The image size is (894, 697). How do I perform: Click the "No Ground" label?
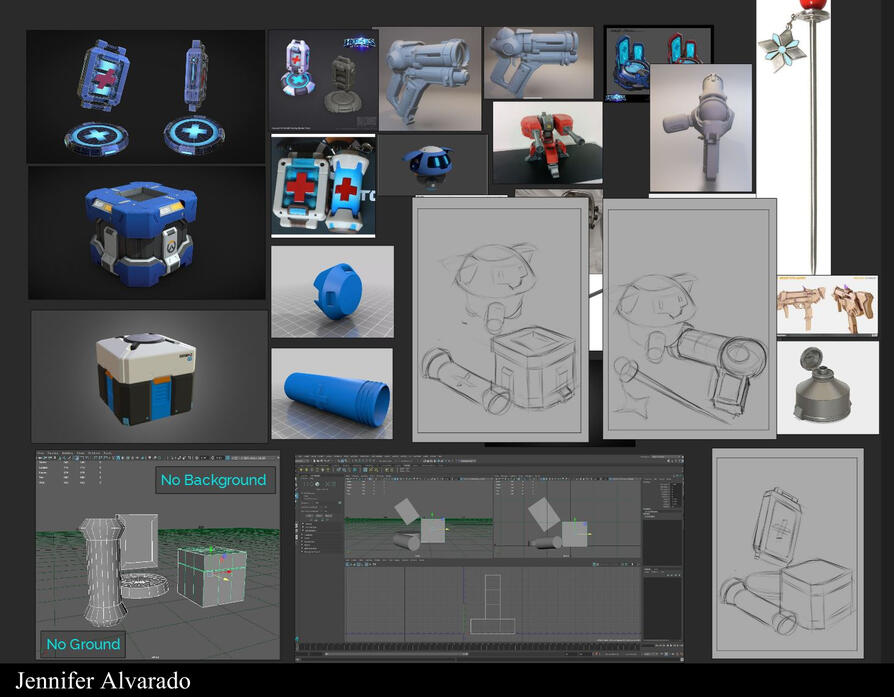point(83,644)
